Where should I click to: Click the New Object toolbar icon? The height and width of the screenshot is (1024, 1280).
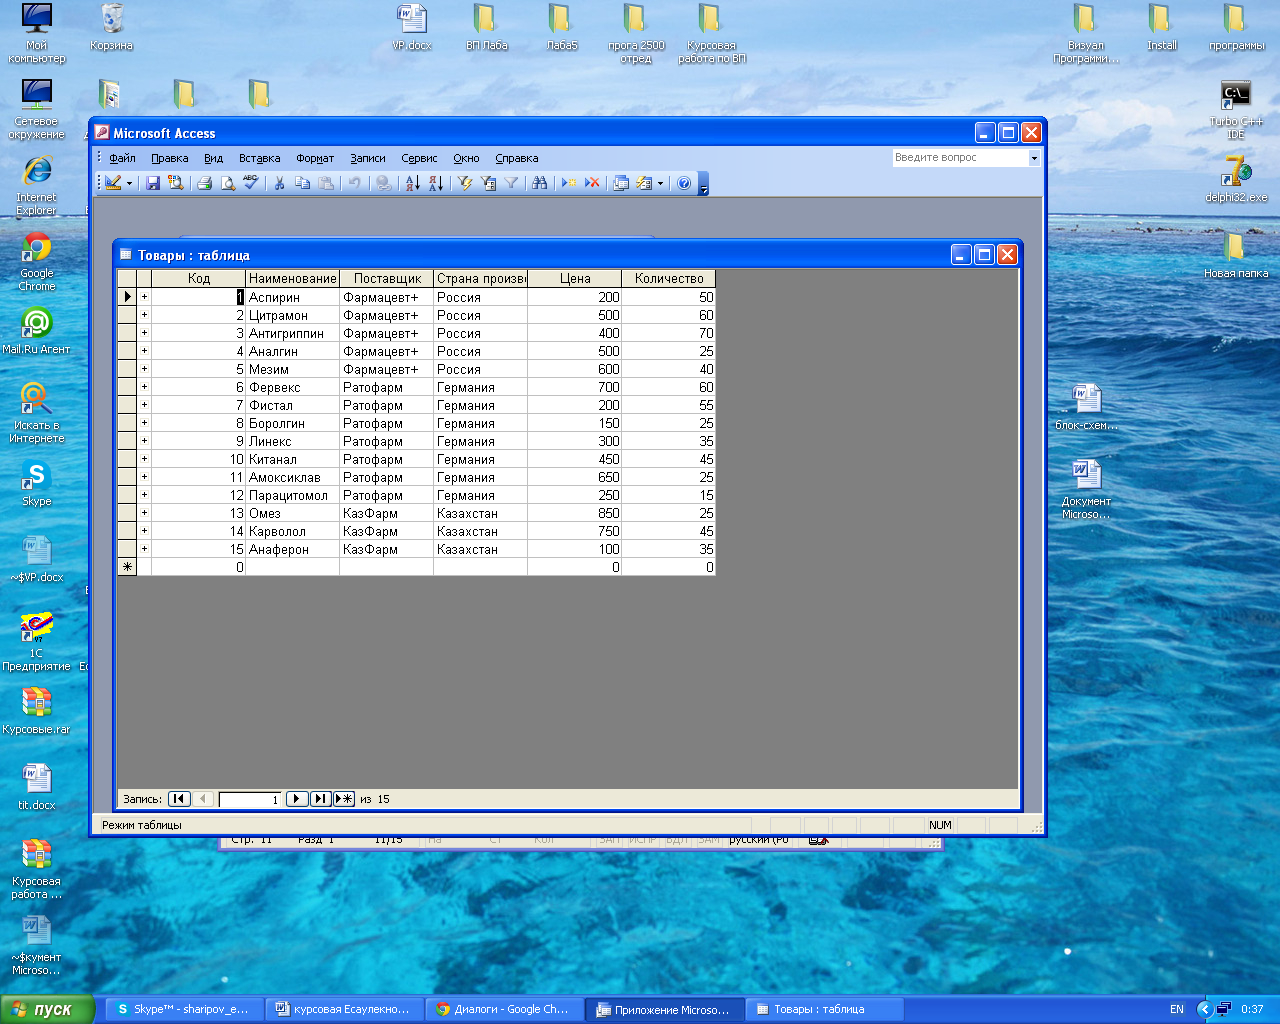[644, 183]
